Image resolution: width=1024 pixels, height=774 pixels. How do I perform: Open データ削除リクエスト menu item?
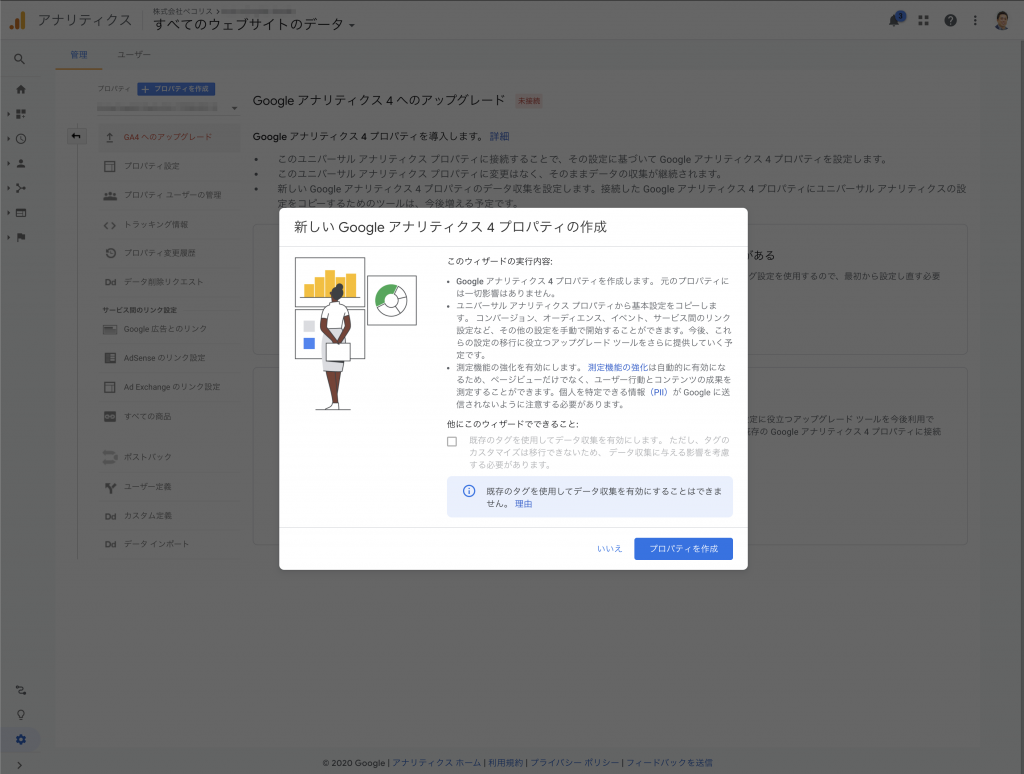tap(168, 282)
